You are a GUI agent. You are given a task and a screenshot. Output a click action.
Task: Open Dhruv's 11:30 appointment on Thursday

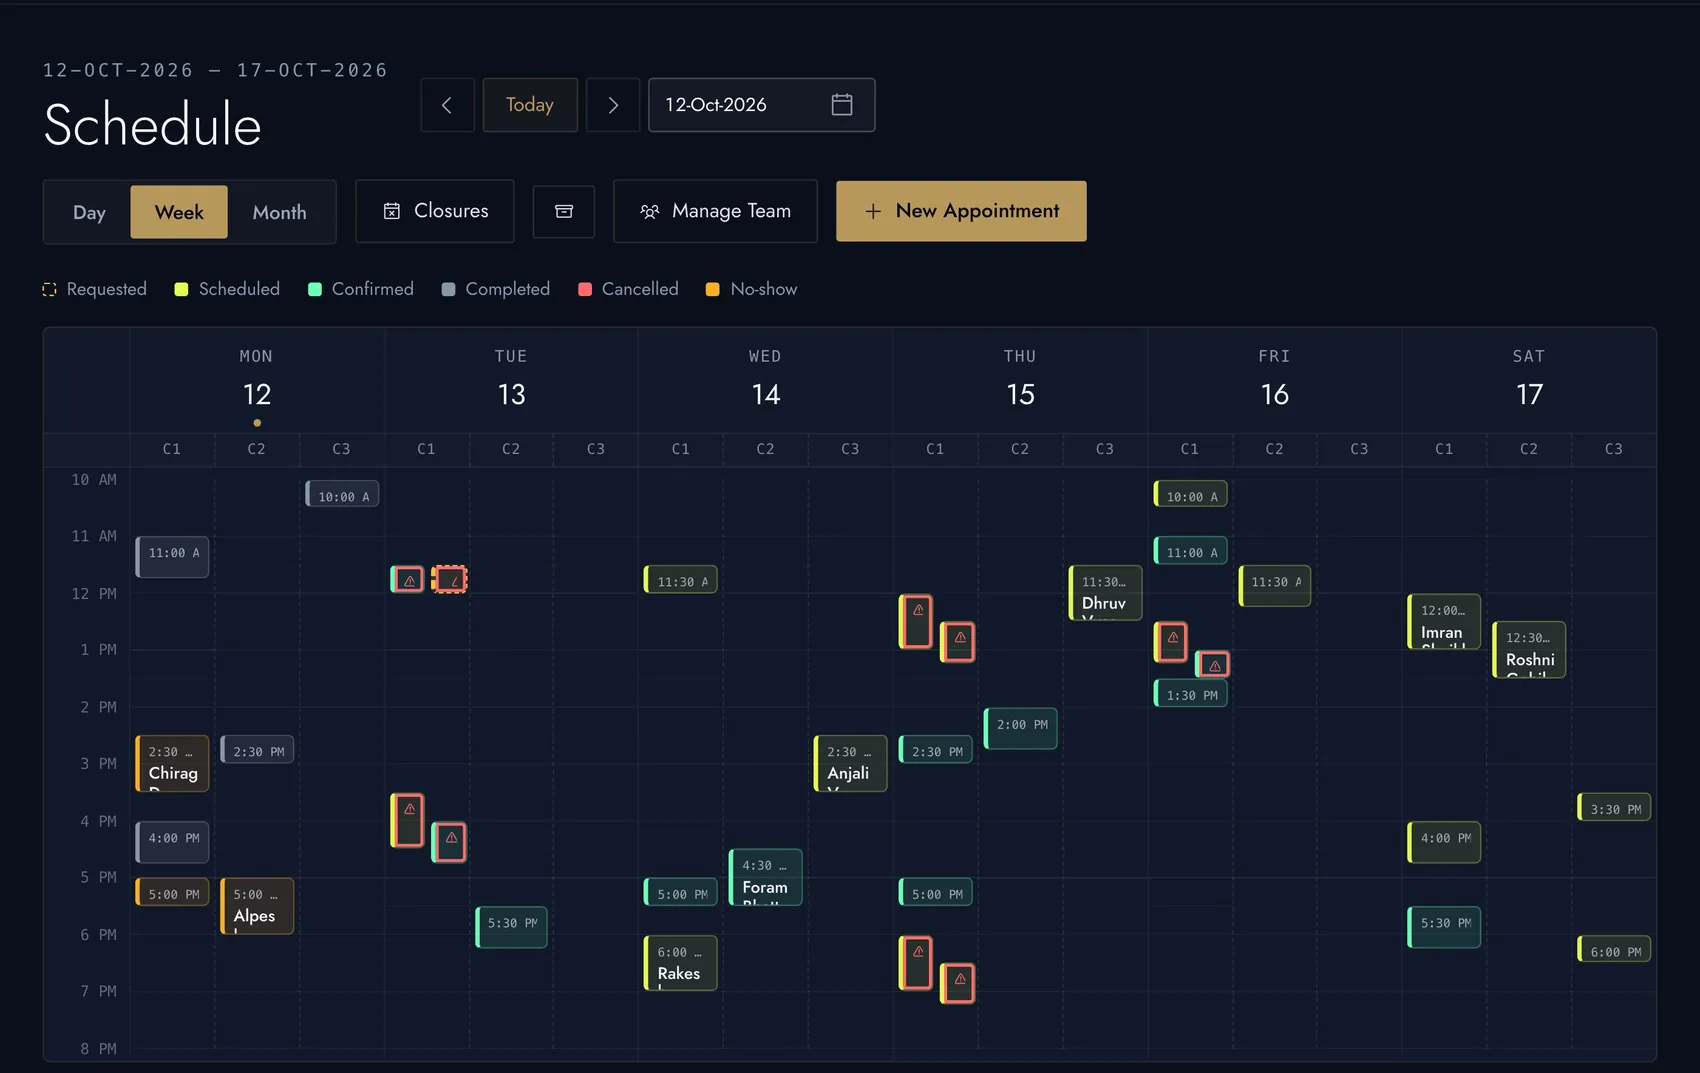pos(1105,593)
